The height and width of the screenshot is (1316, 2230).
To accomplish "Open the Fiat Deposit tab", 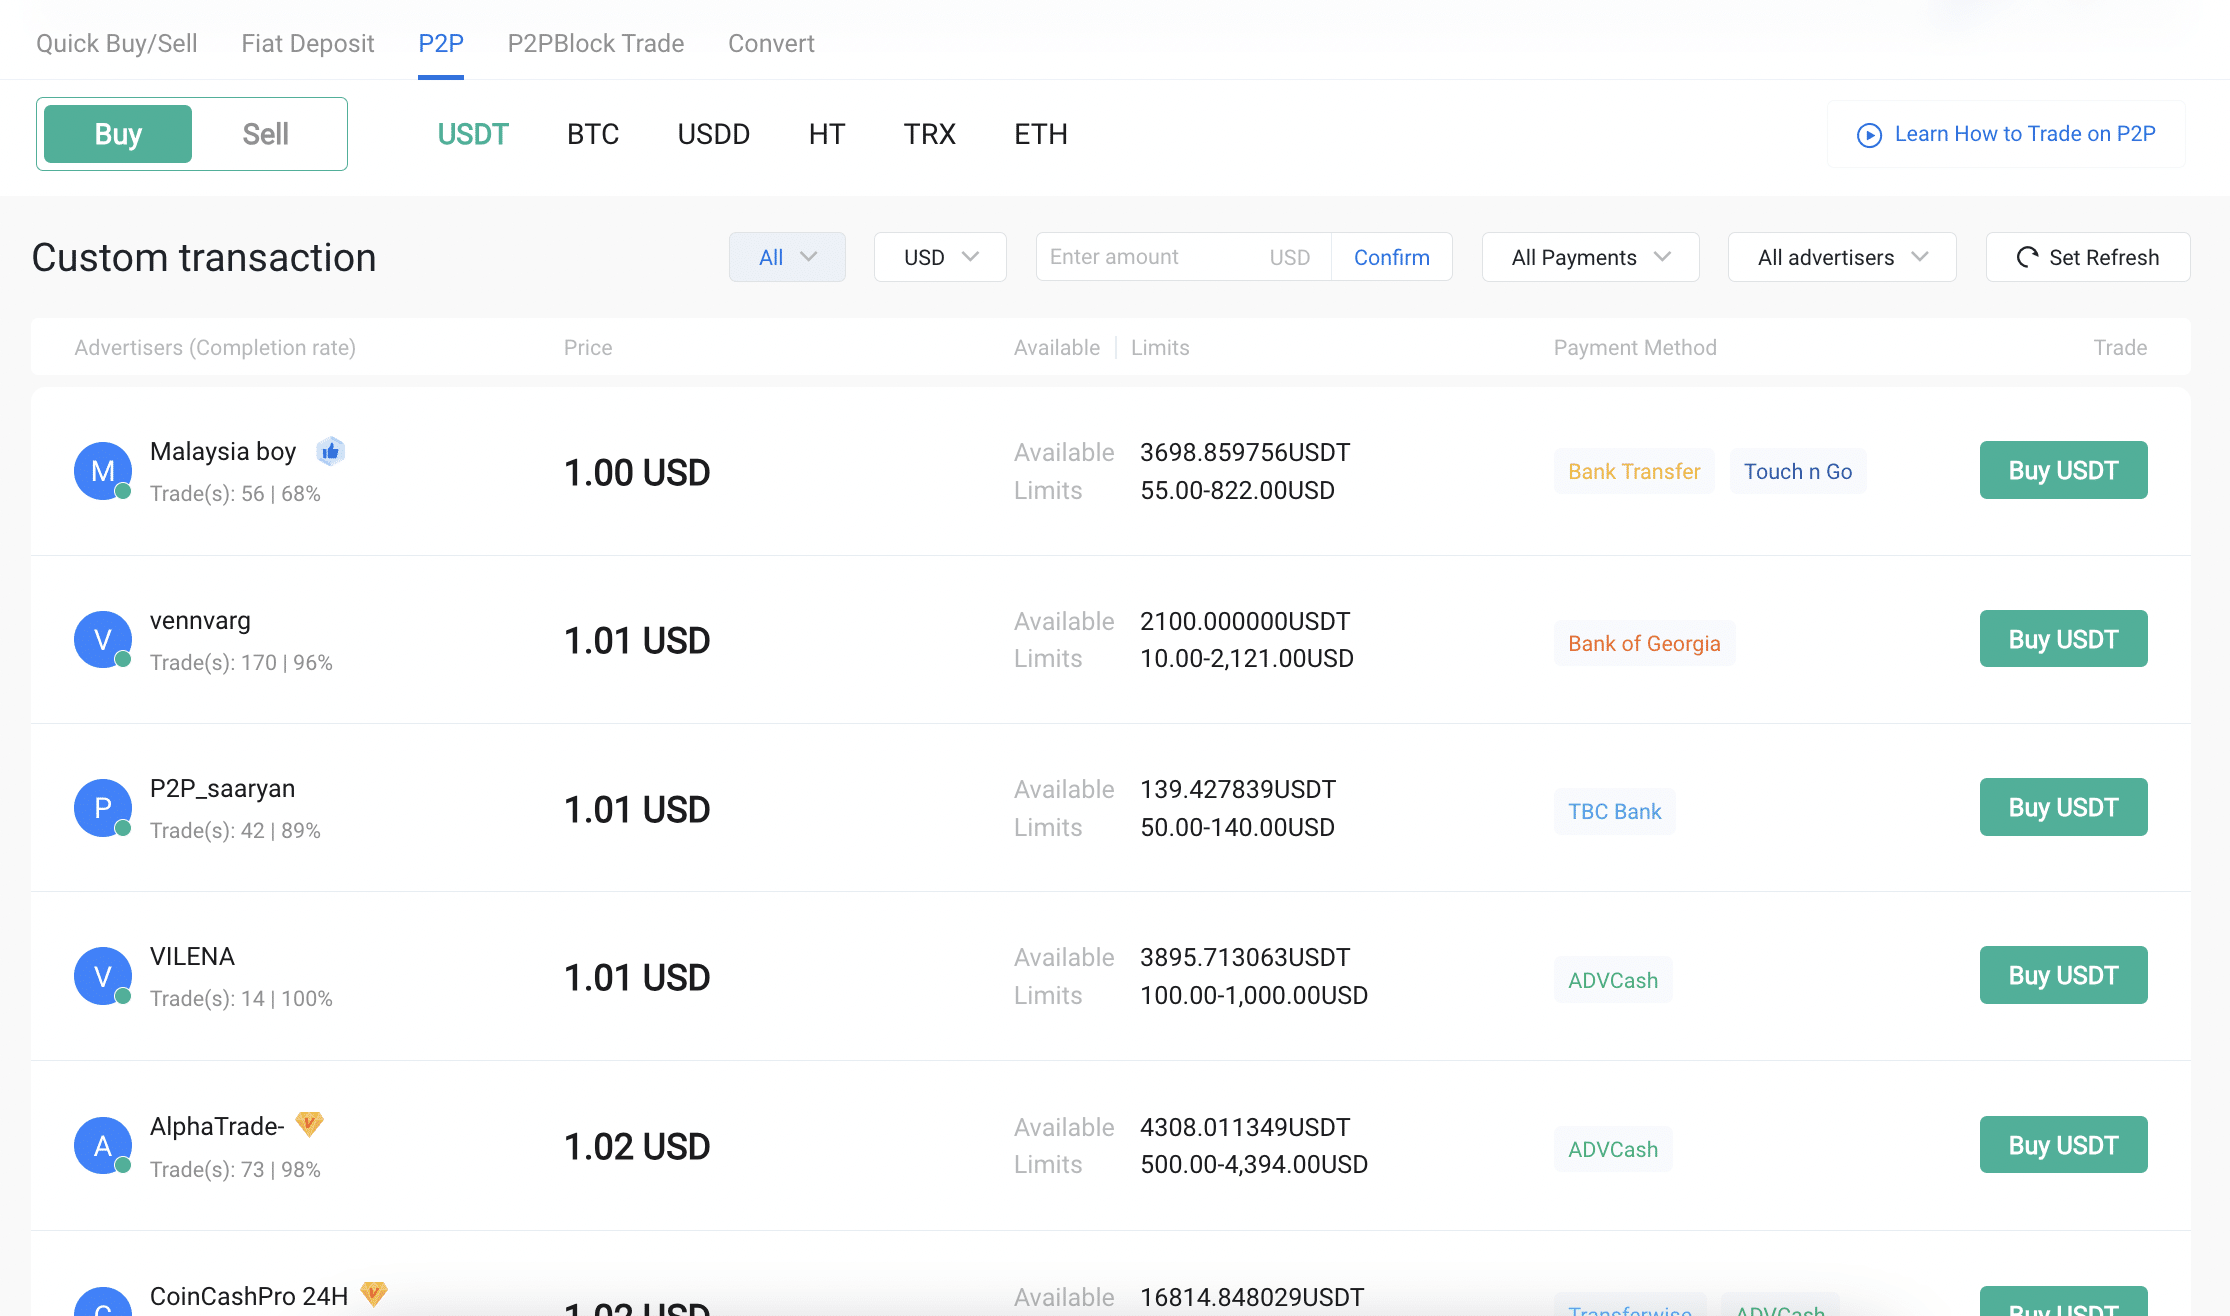I will [308, 43].
